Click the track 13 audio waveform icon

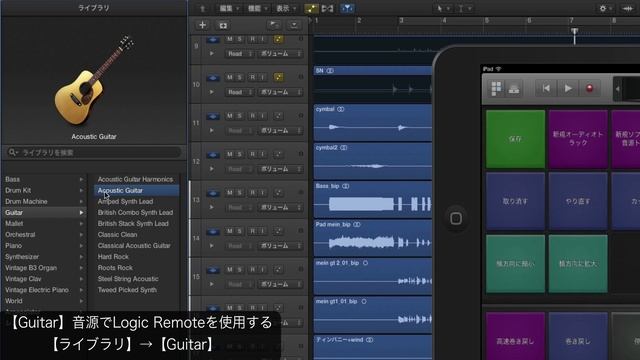tap(213, 193)
